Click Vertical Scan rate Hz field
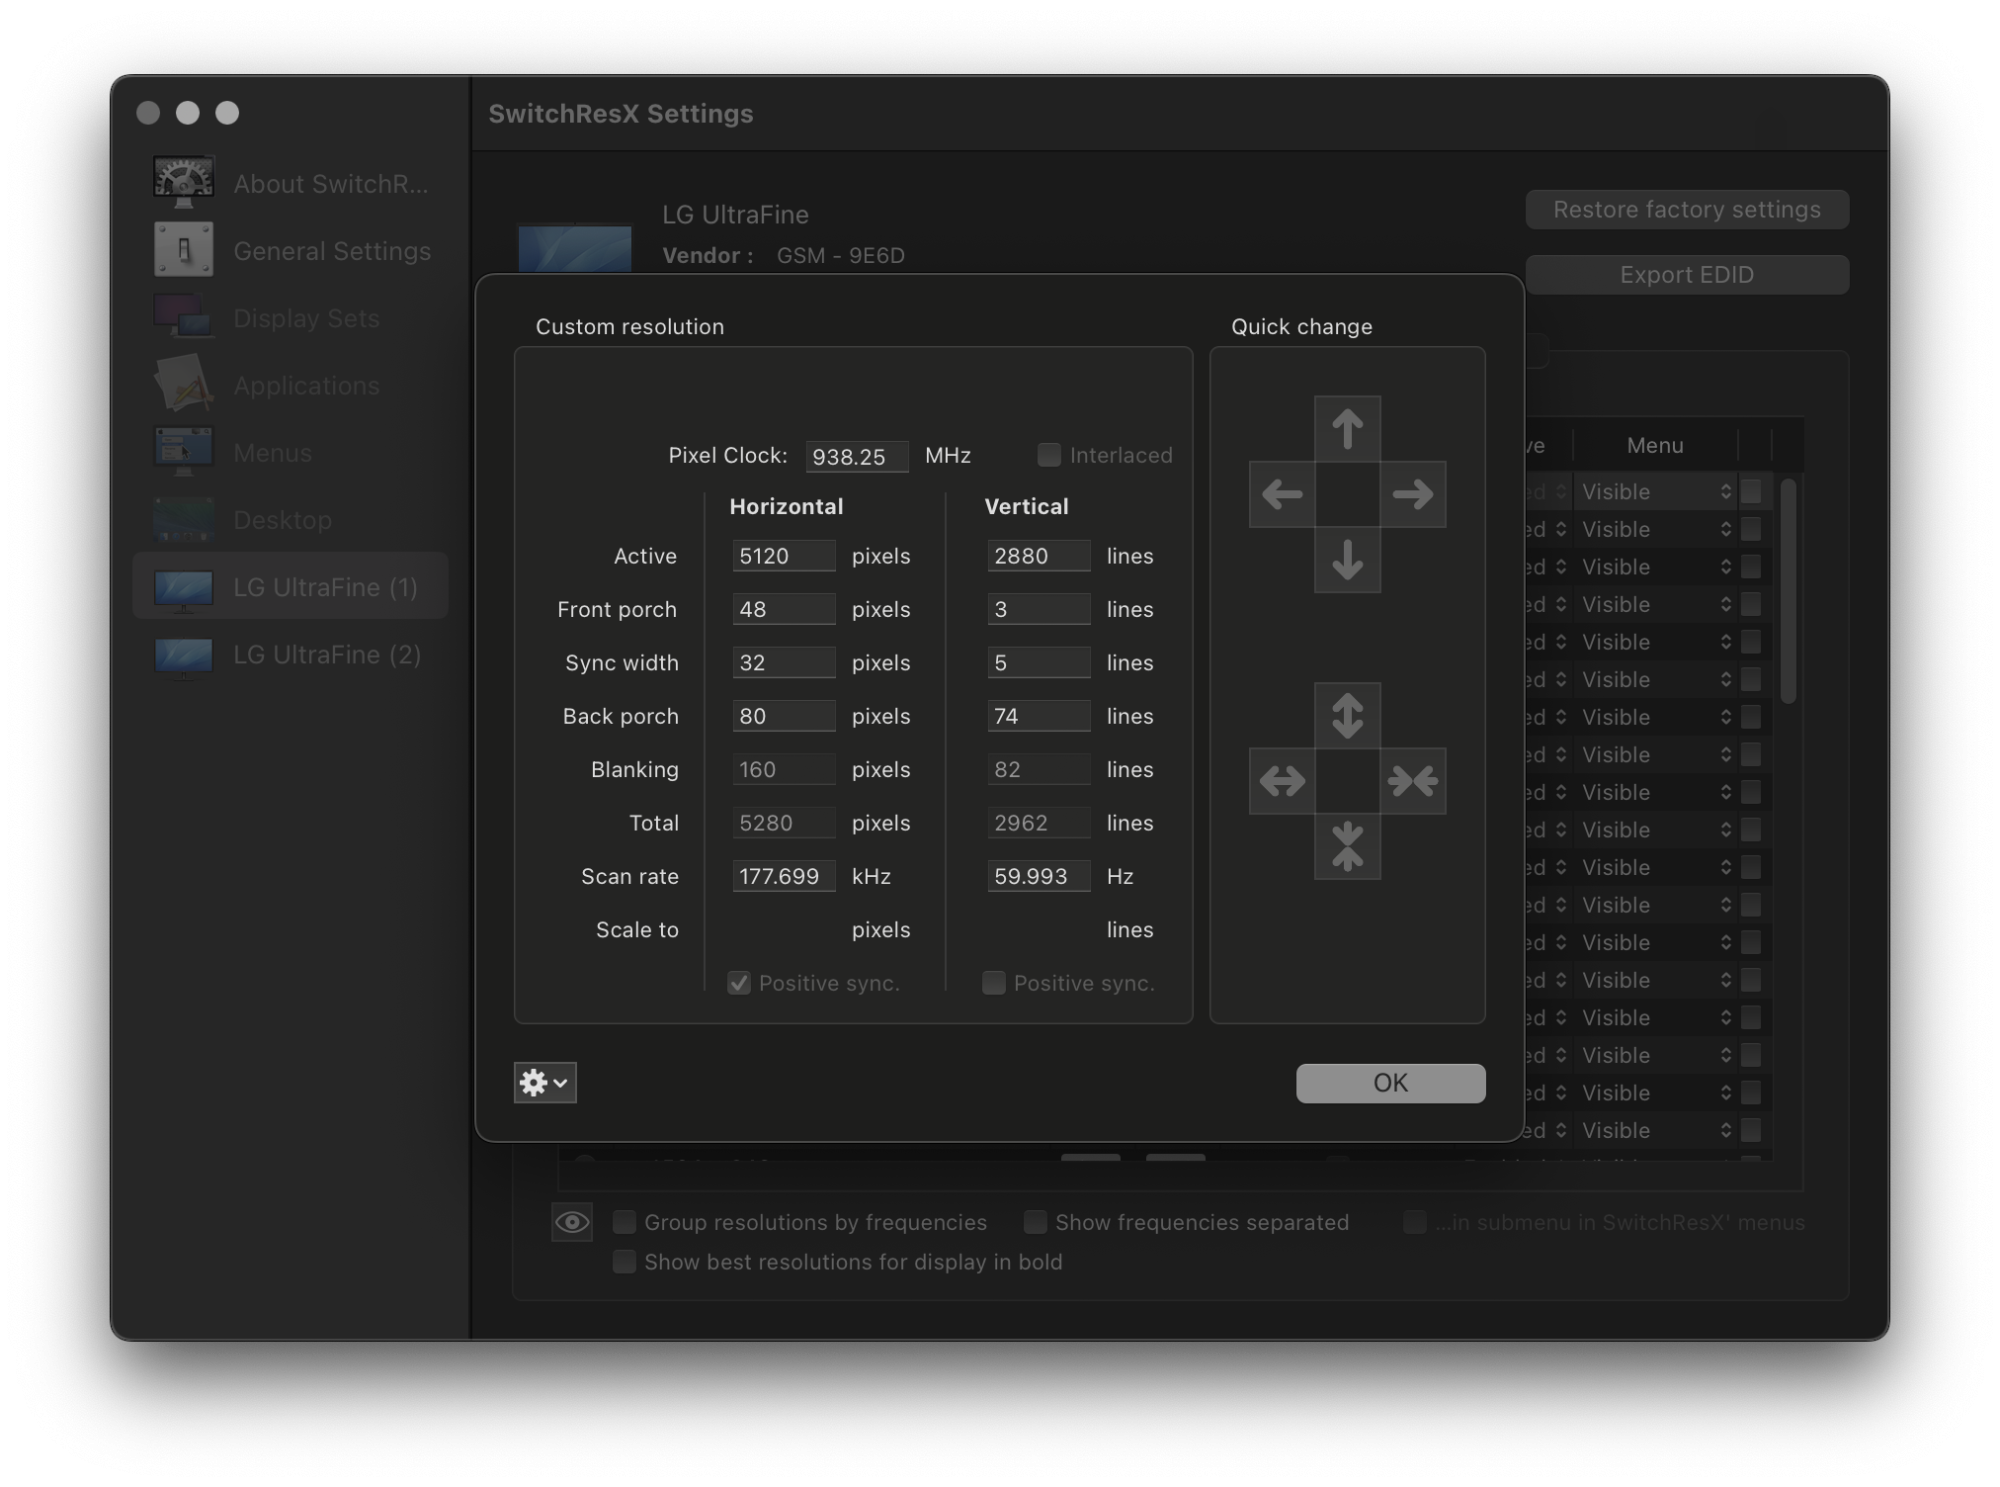This screenshot has width=2000, height=1487. pyautogui.click(x=1039, y=876)
